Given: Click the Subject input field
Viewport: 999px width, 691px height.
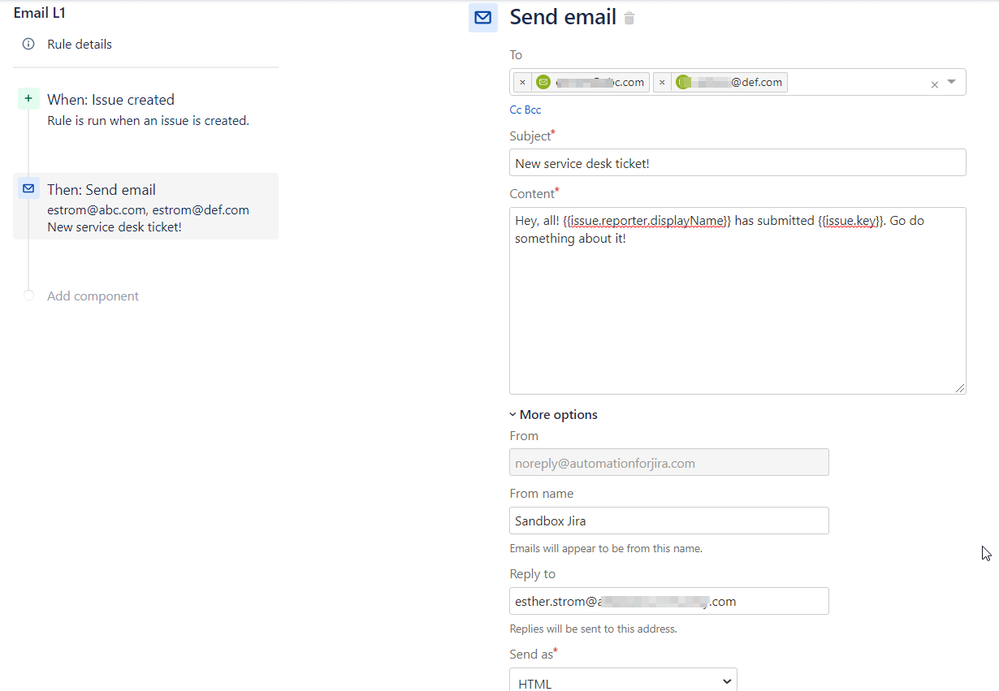Looking at the screenshot, I should coord(738,162).
